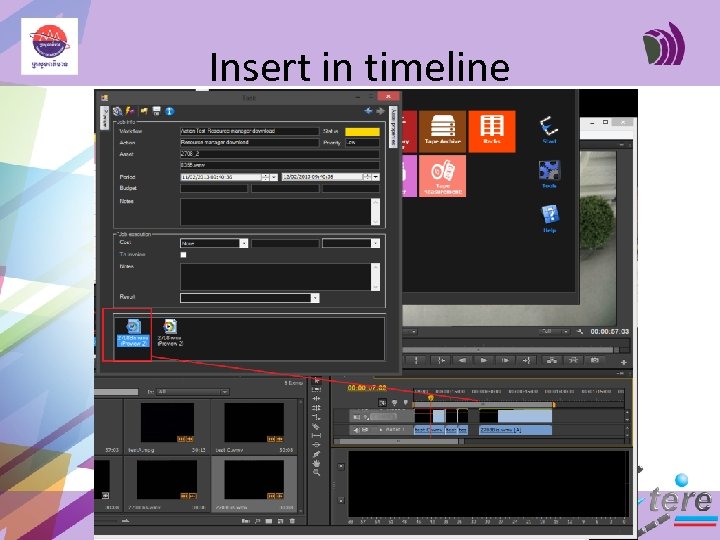Select the second preview media file icon
The height and width of the screenshot is (540, 720).
click(x=170, y=333)
